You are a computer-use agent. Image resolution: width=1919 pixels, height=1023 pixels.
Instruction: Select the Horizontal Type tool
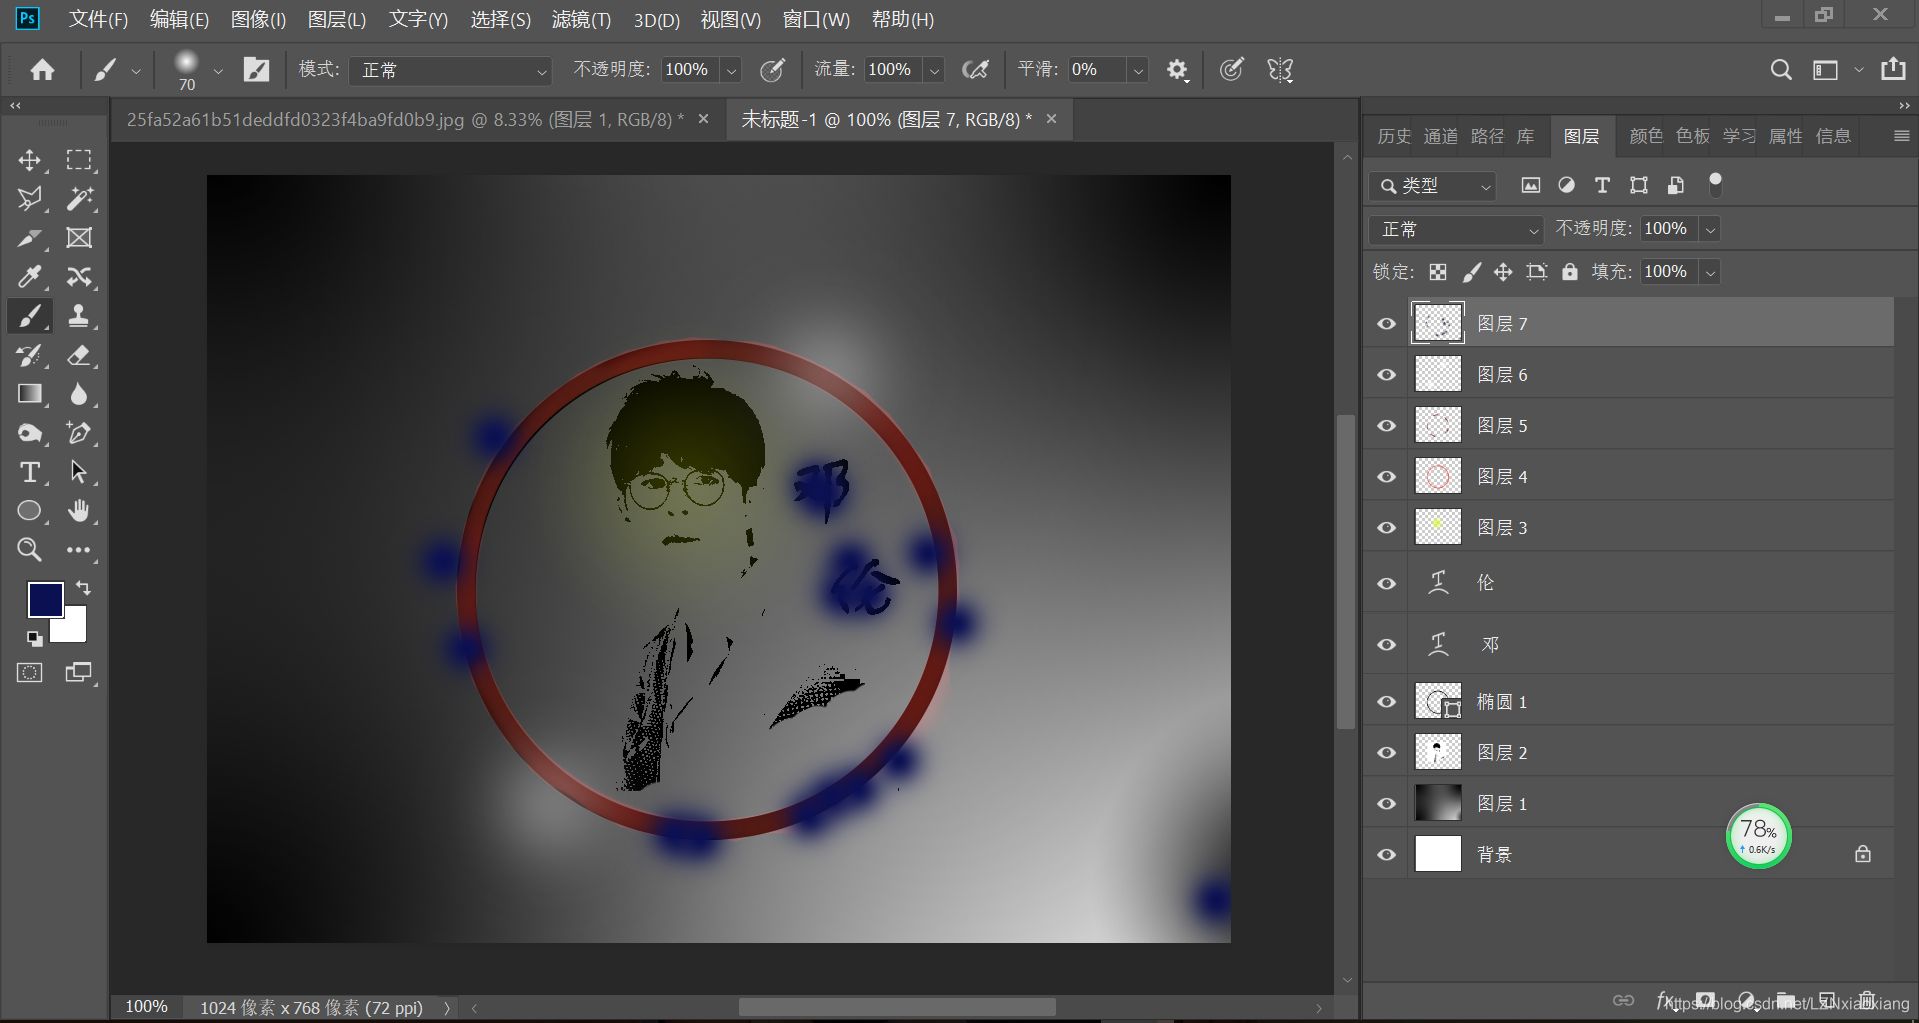coord(29,472)
